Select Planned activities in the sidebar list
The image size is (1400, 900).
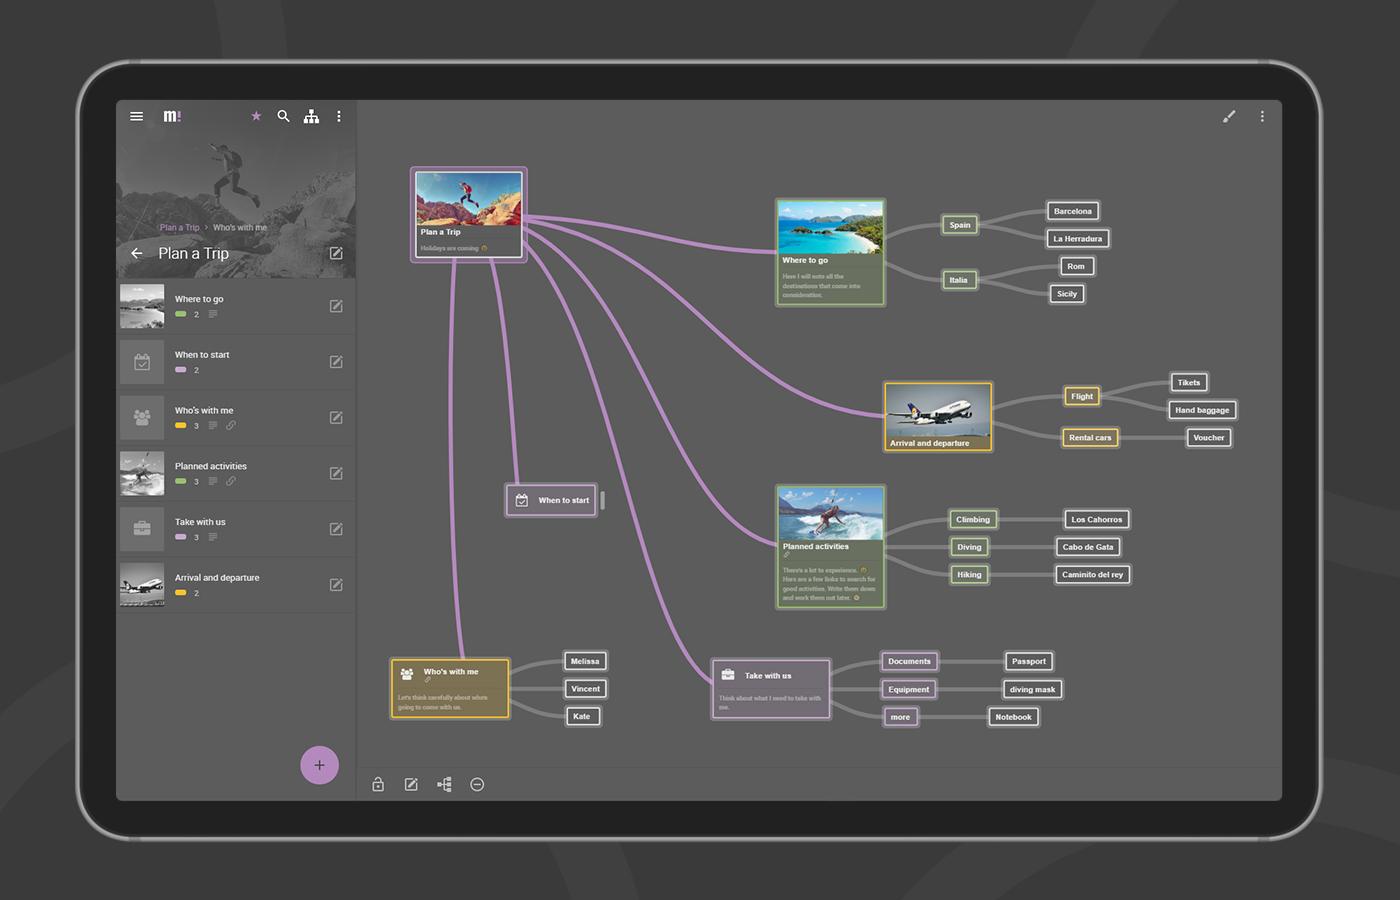click(236, 473)
